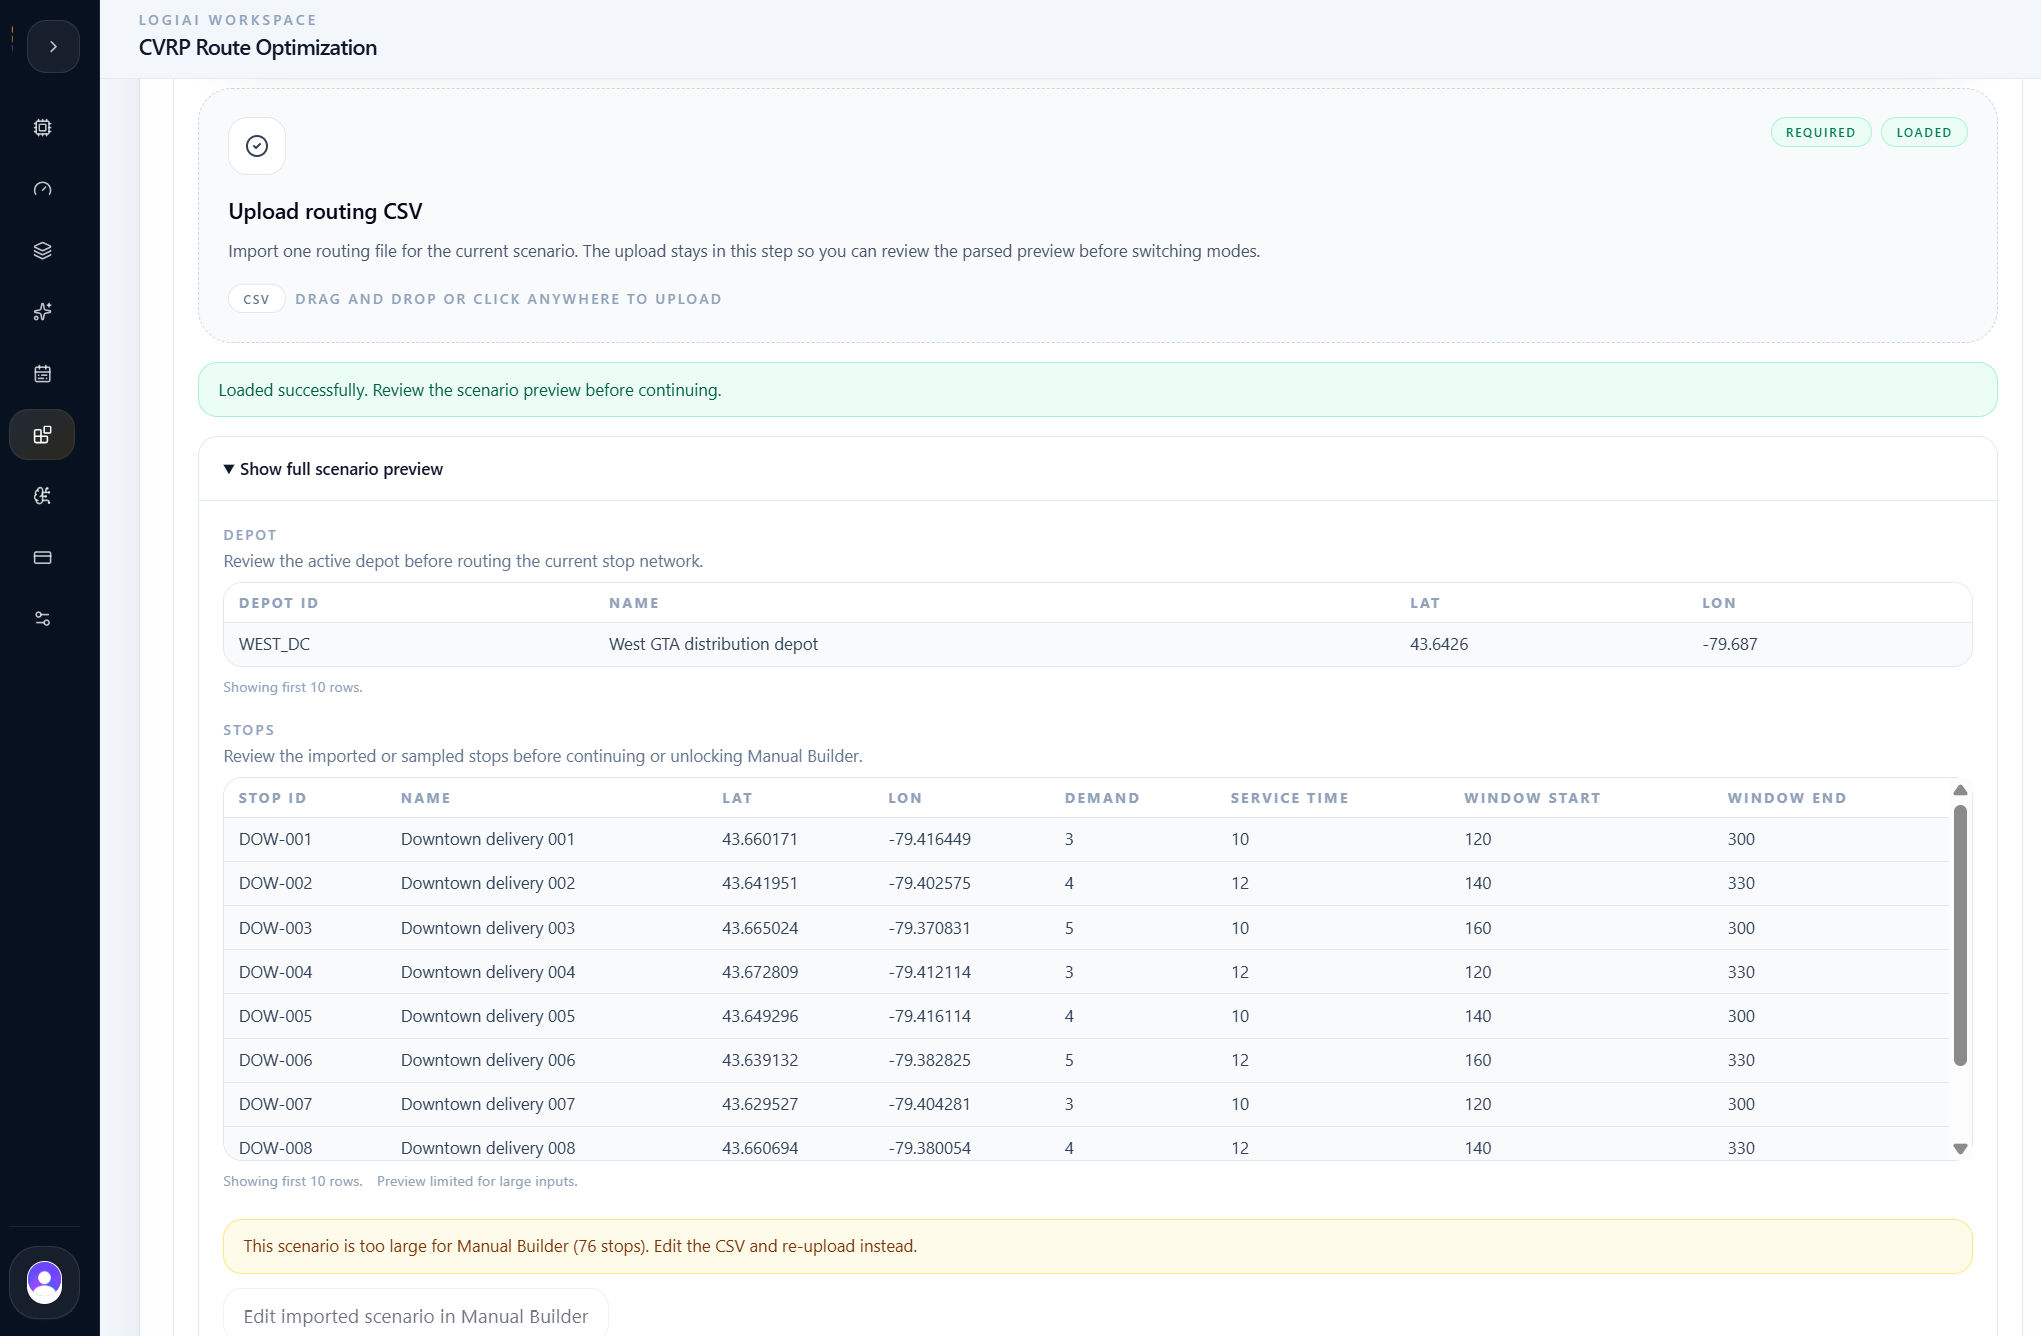Click longitude -79.412114 for DOW-004
The image size is (2041, 1336).
click(x=929, y=972)
